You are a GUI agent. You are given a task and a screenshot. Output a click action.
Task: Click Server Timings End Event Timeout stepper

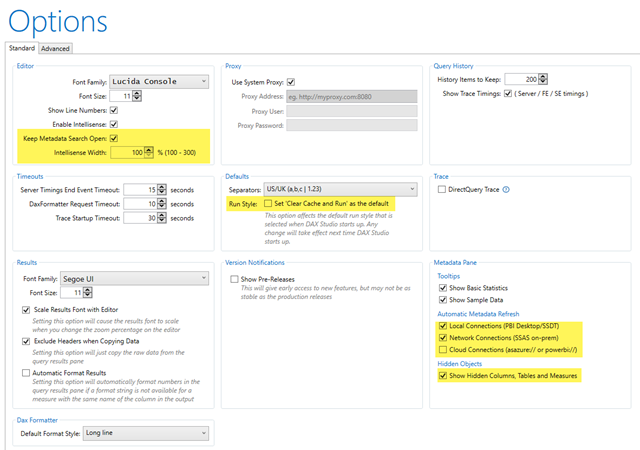point(162,189)
